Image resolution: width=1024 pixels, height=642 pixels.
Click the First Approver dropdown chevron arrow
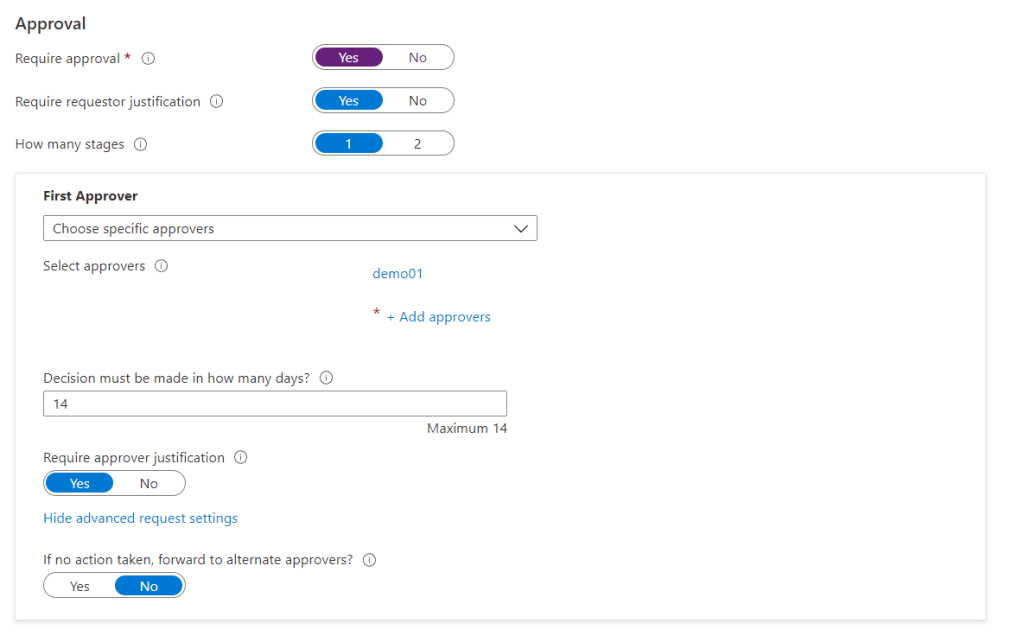[x=520, y=229]
